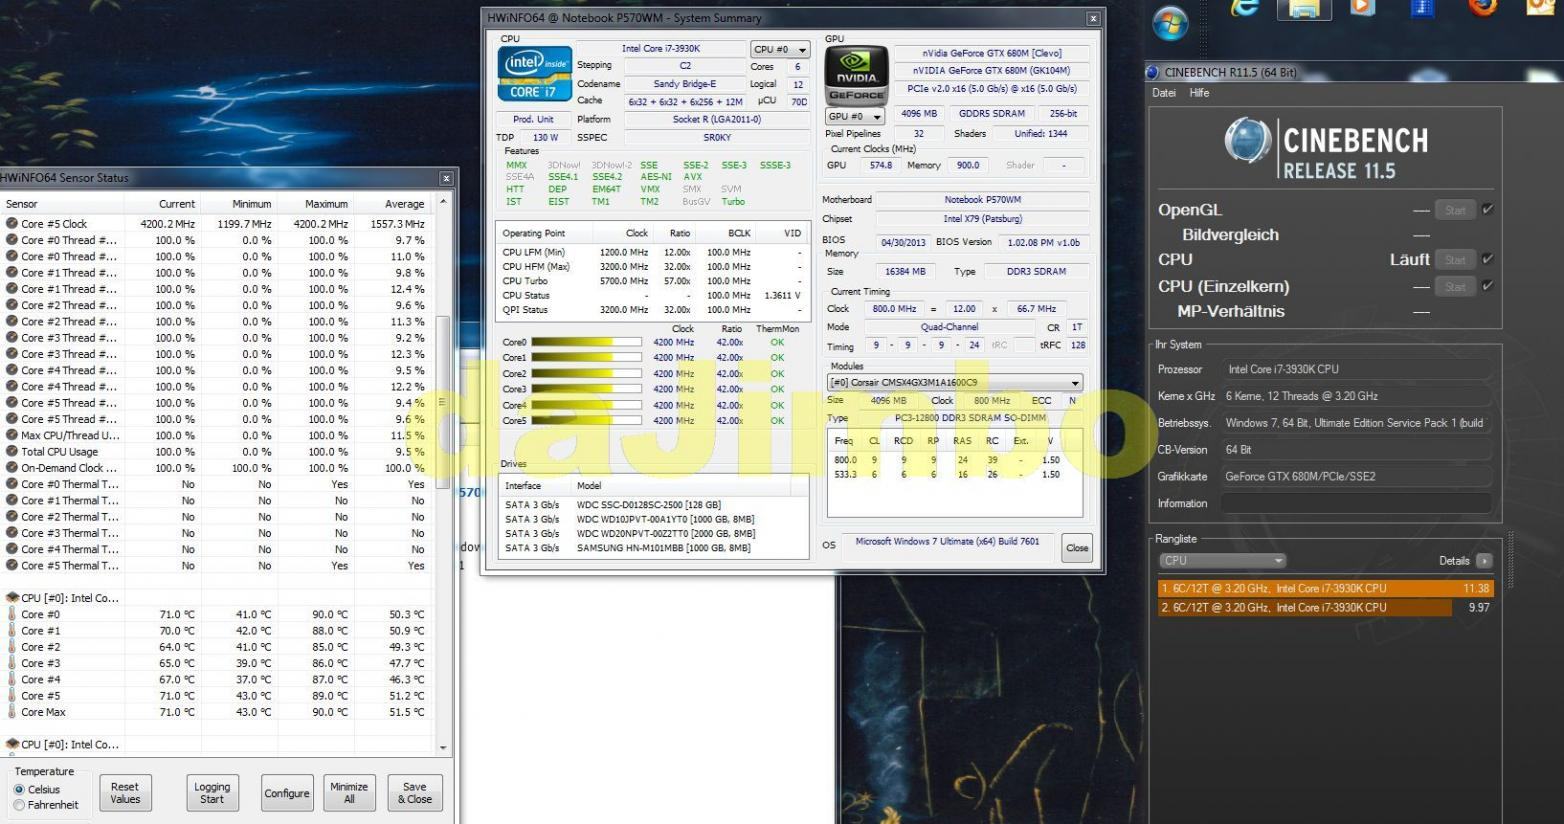
Task: Click Start button for CPU (Einzelkern) test
Action: (x=1455, y=286)
